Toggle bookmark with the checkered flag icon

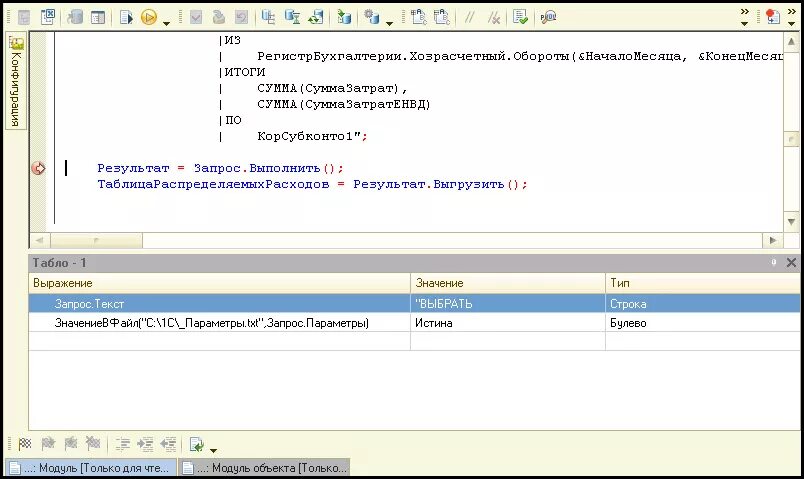tap(25, 444)
